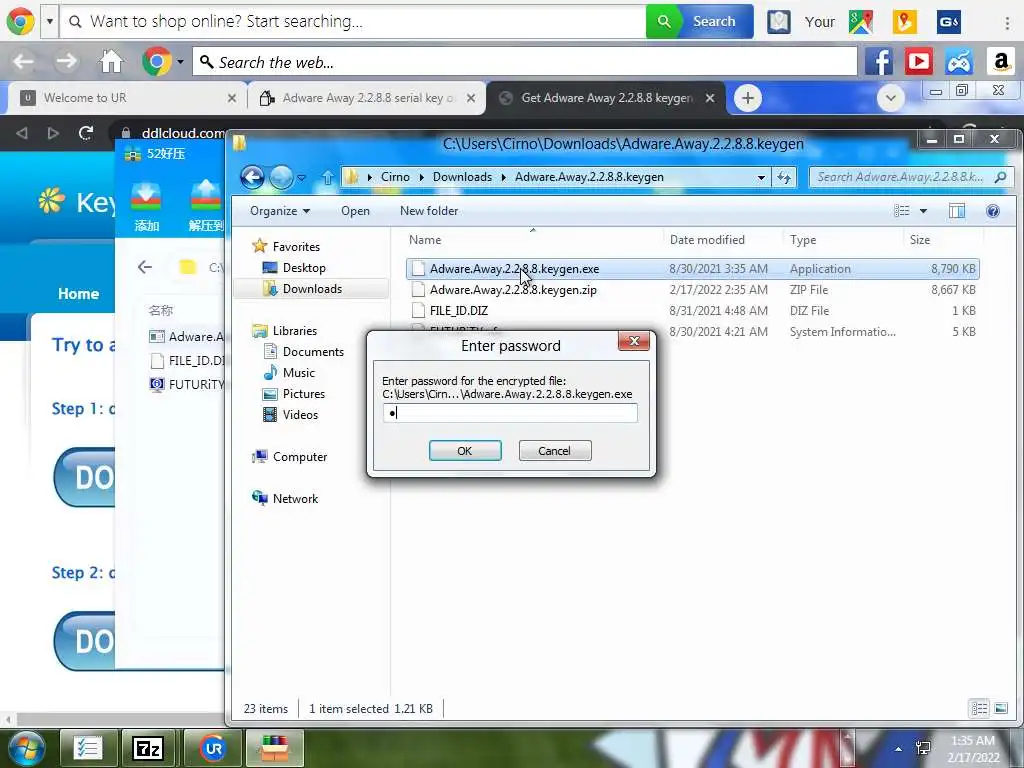The height and width of the screenshot is (768, 1024).
Task: Select Favorites in navigation pane
Action: [x=296, y=247]
